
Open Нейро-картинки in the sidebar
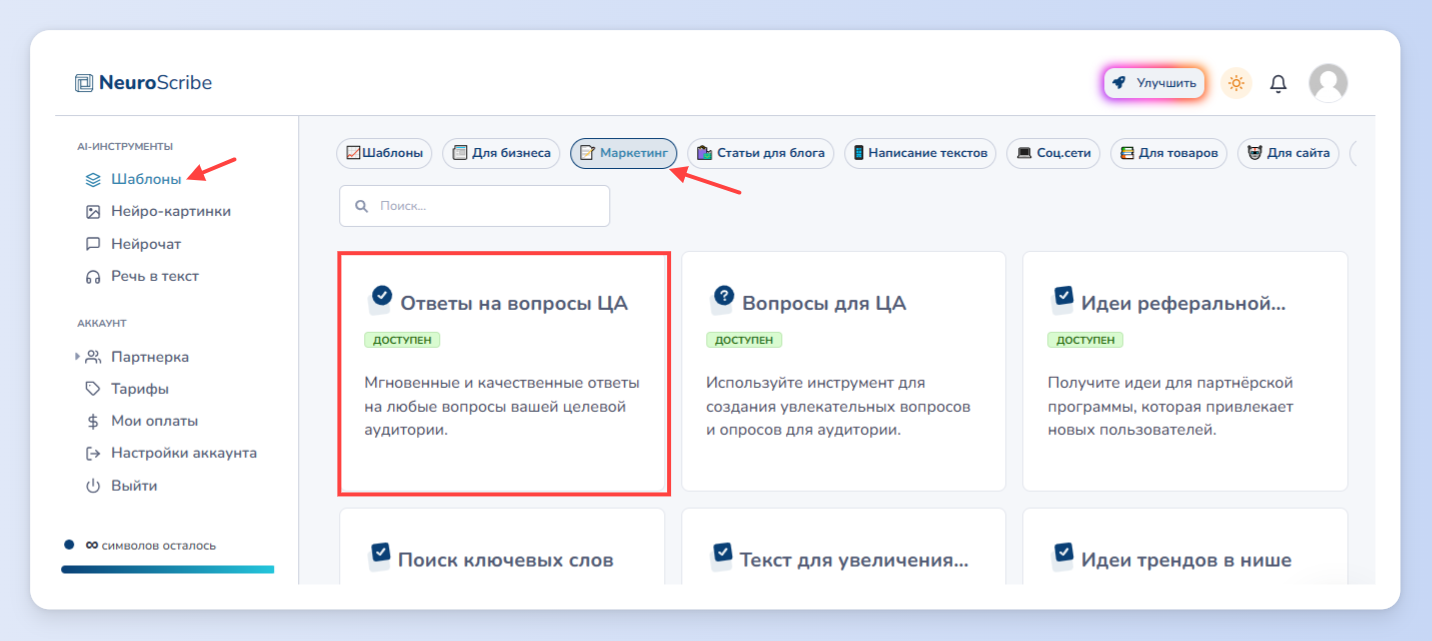click(171, 212)
